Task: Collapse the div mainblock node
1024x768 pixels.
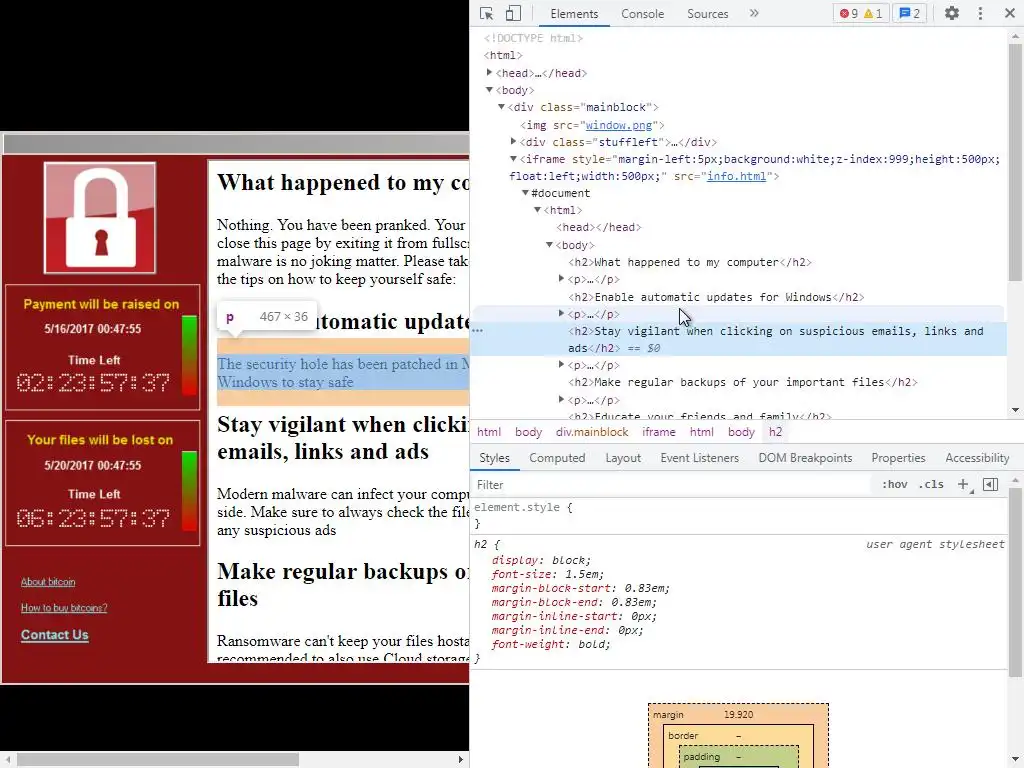Action: 502,106
